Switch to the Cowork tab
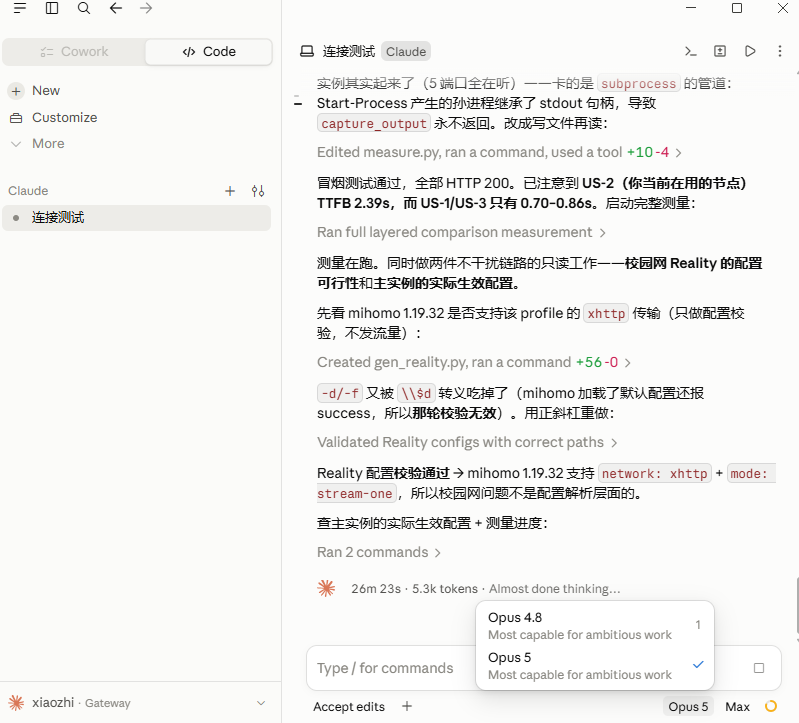The height and width of the screenshot is (723, 799). pyautogui.click(x=74, y=51)
